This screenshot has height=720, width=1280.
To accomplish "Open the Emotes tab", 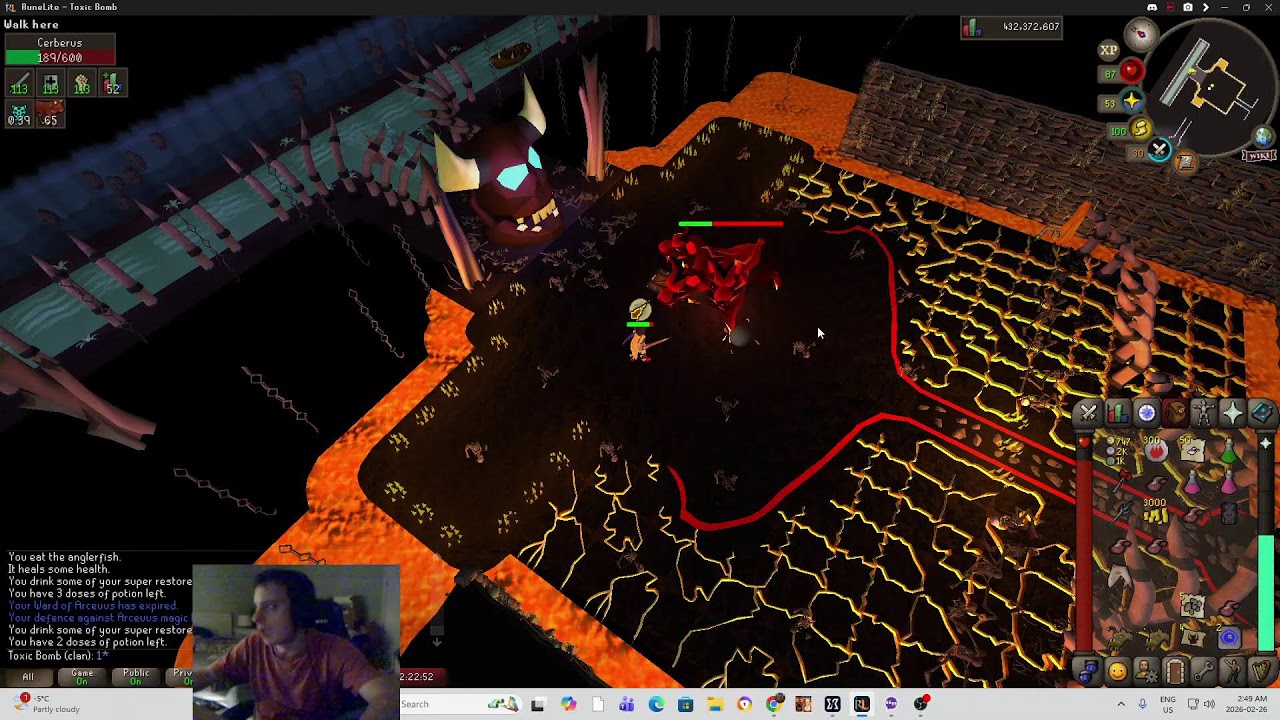I will pos(1233,671).
